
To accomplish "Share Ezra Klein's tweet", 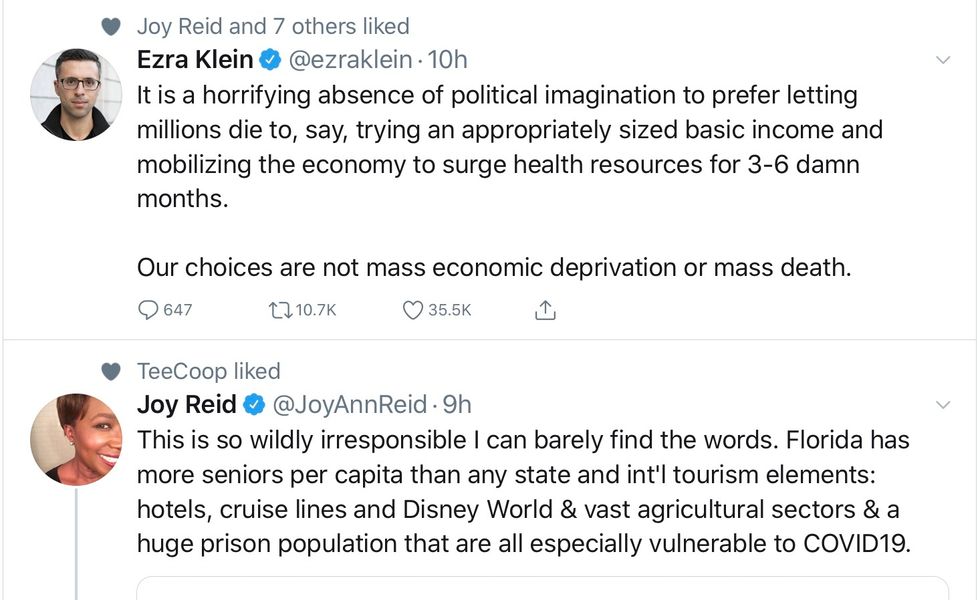I will point(545,310).
